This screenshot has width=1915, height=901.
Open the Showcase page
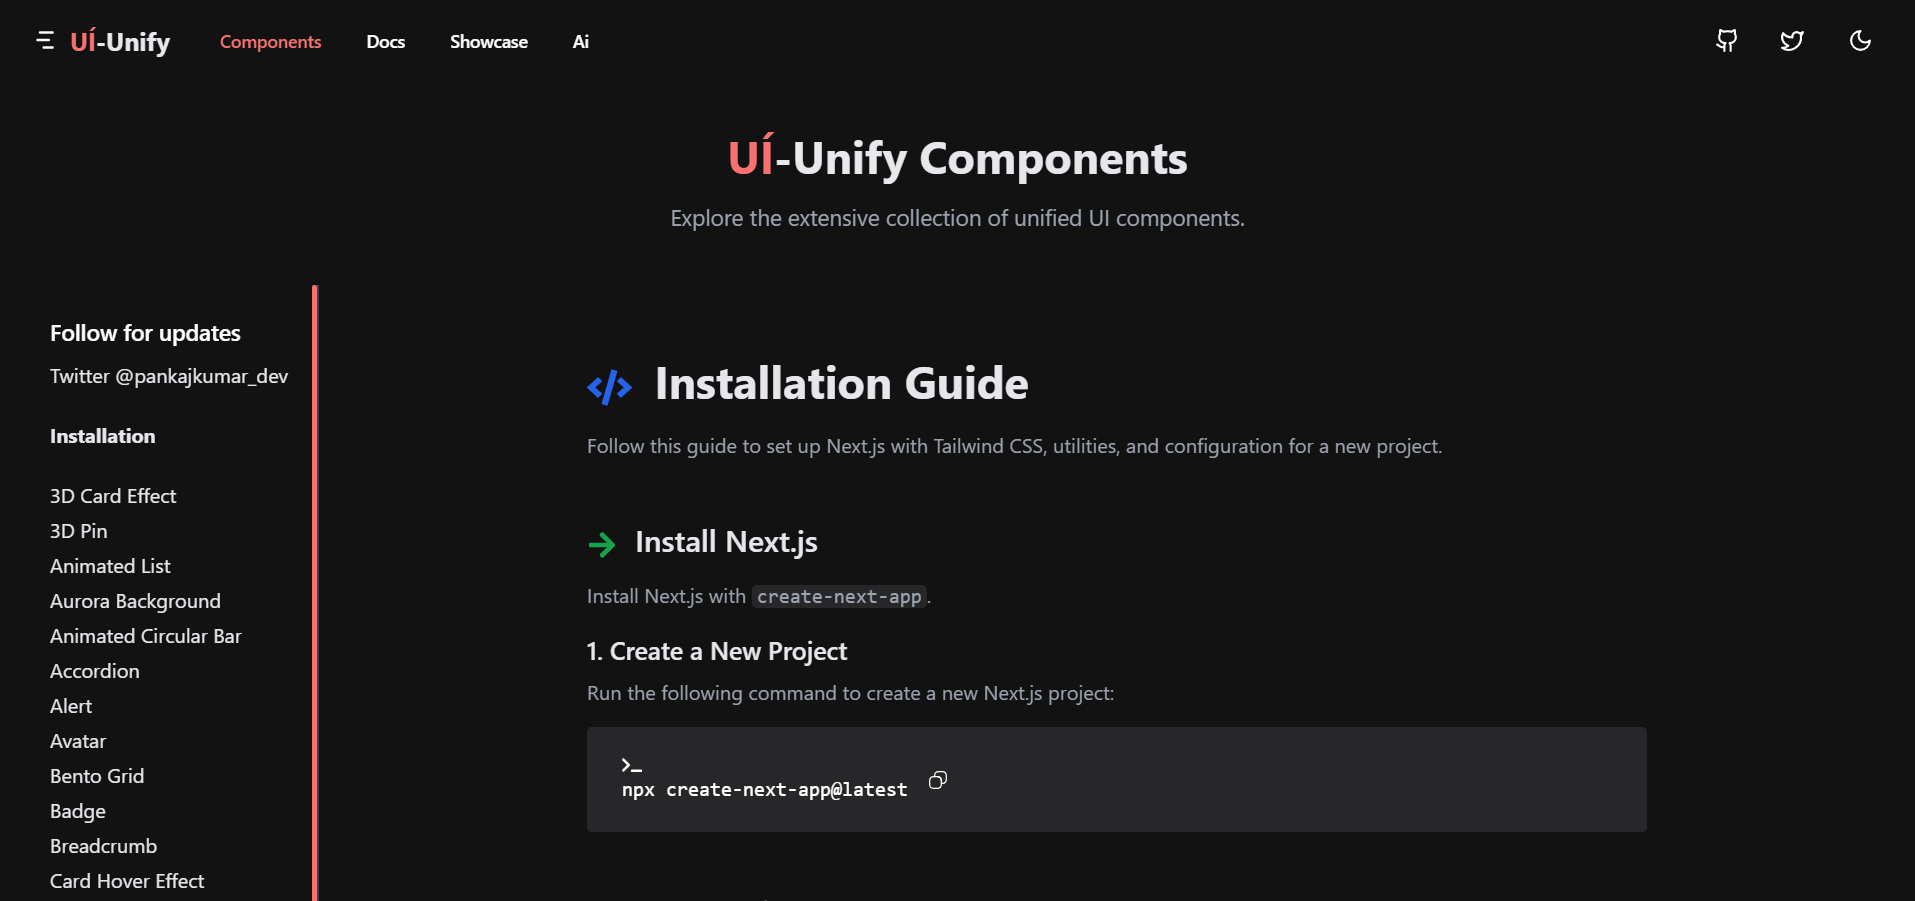click(488, 42)
